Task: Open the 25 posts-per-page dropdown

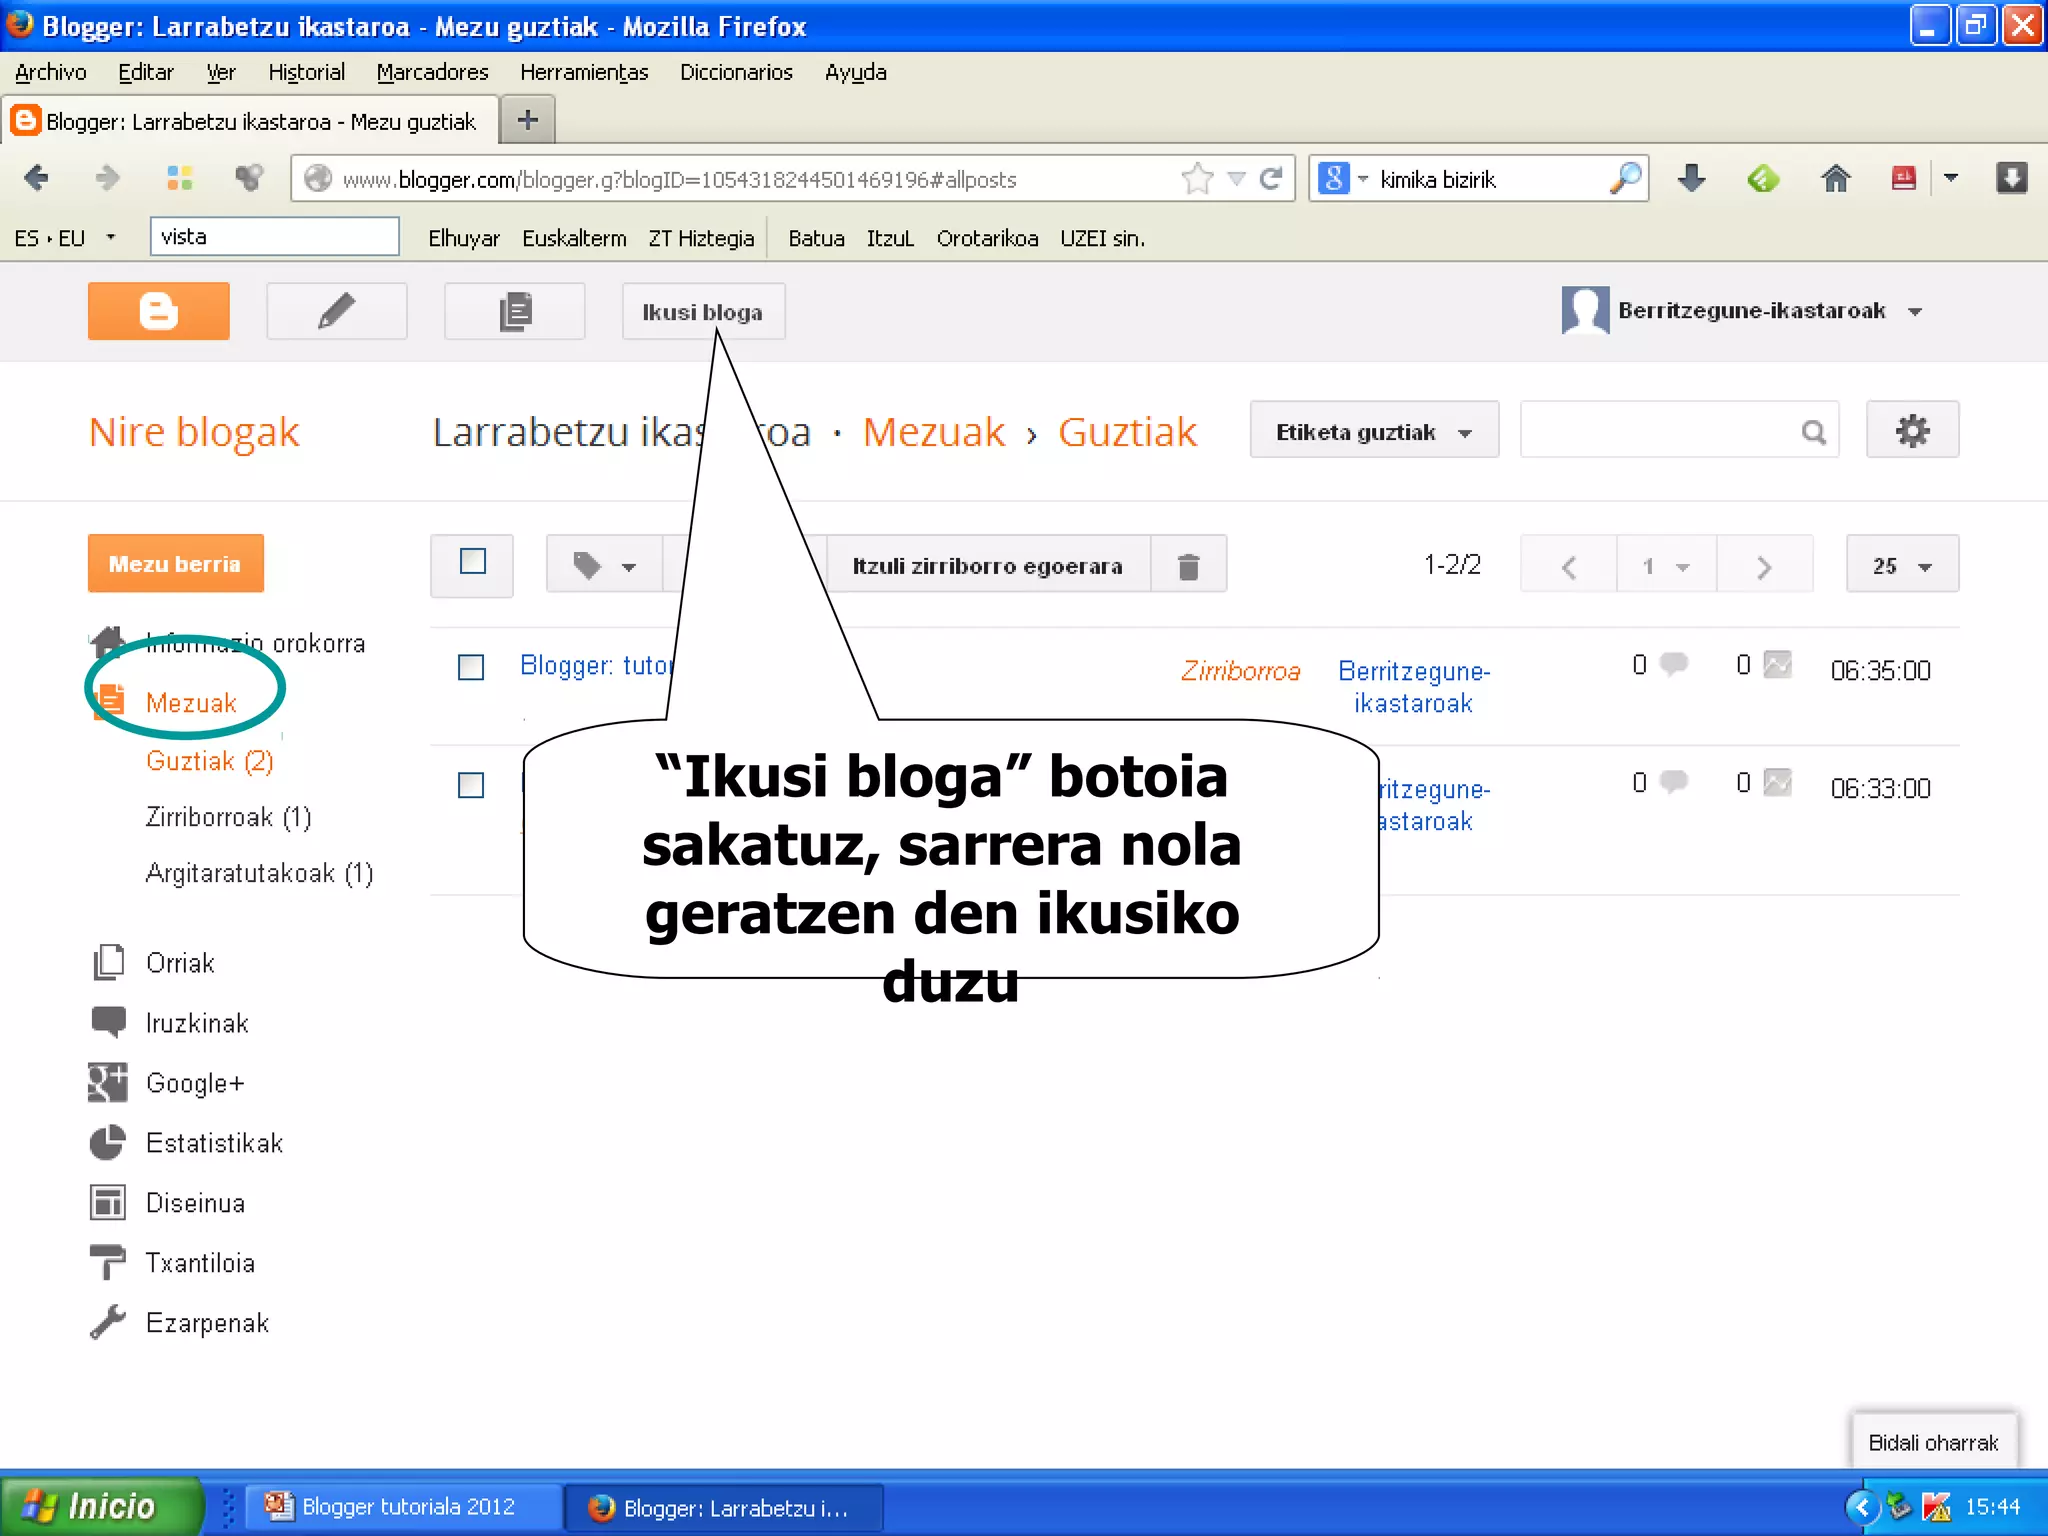Action: [x=1902, y=566]
